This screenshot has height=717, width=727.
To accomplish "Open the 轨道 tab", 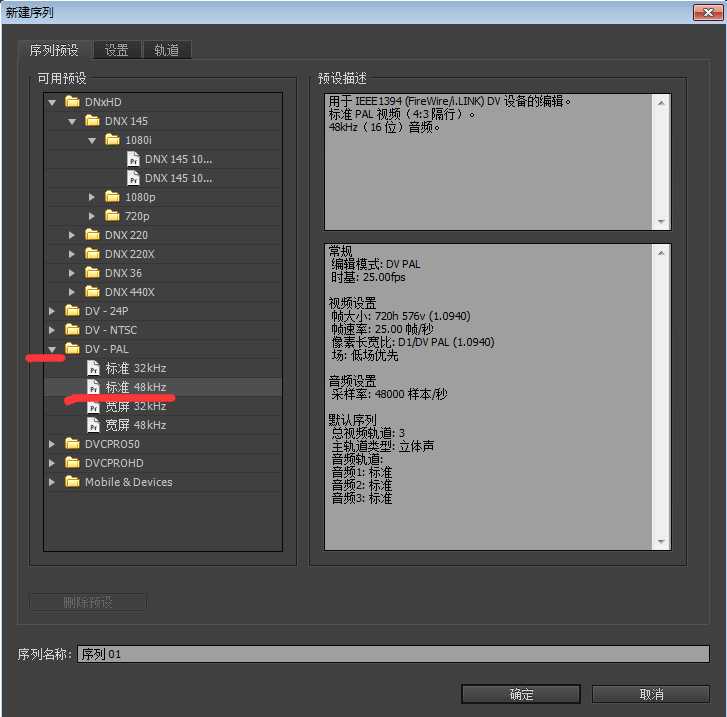I will point(166,50).
